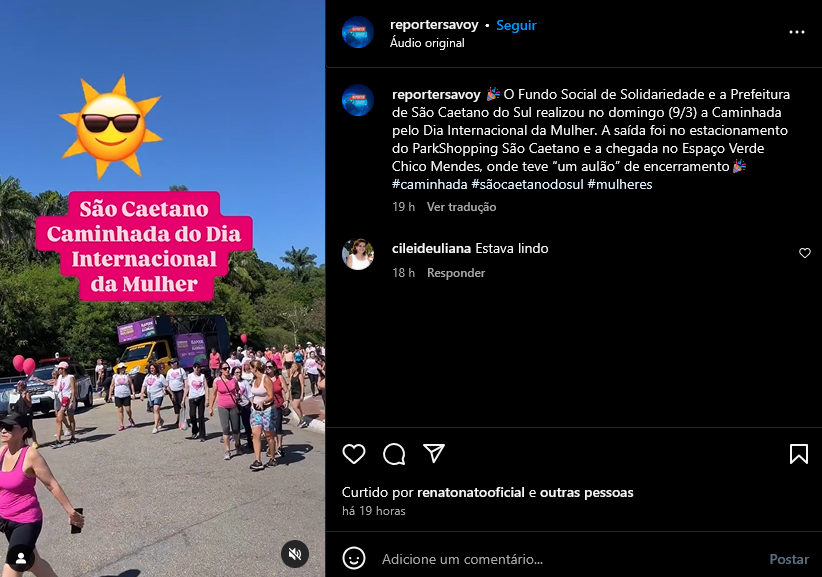Open the #caminhada hashtag
This screenshot has width=822, height=577.
(429, 184)
